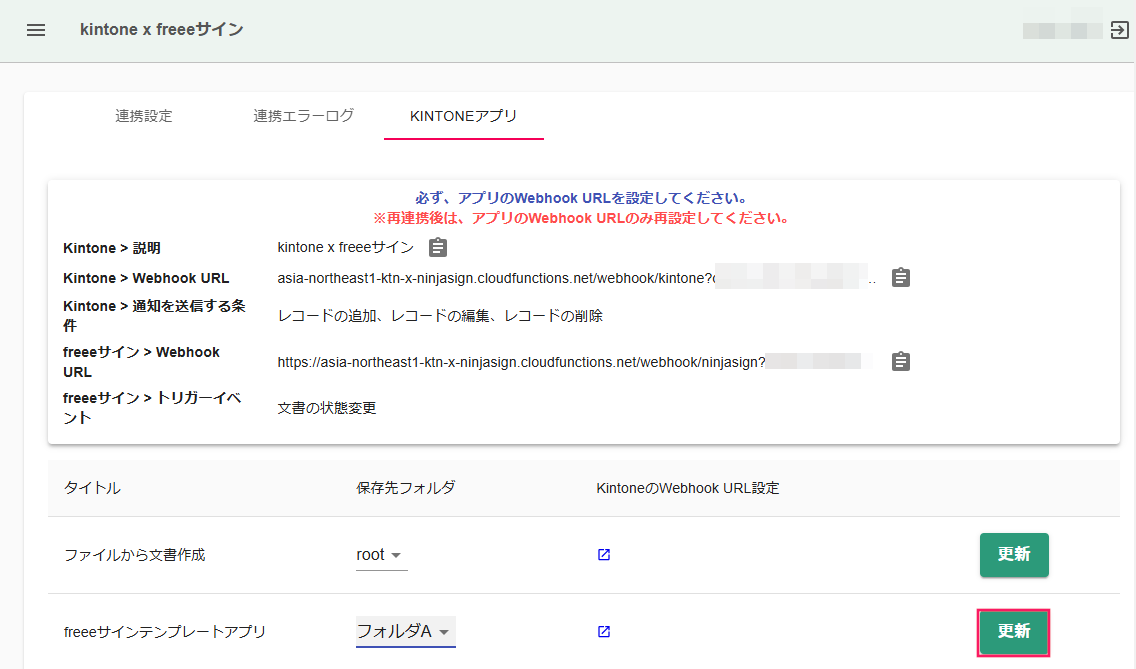1136x669 pixels.
Task: Click the description value next to 説明
Action: (x=346, y=248)
